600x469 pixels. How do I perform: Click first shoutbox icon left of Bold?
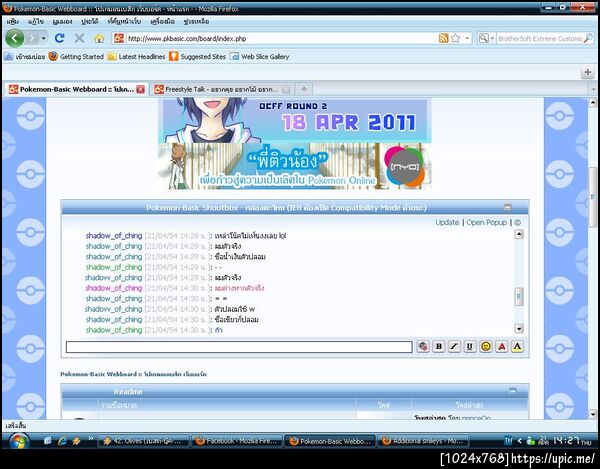[423, 347]
